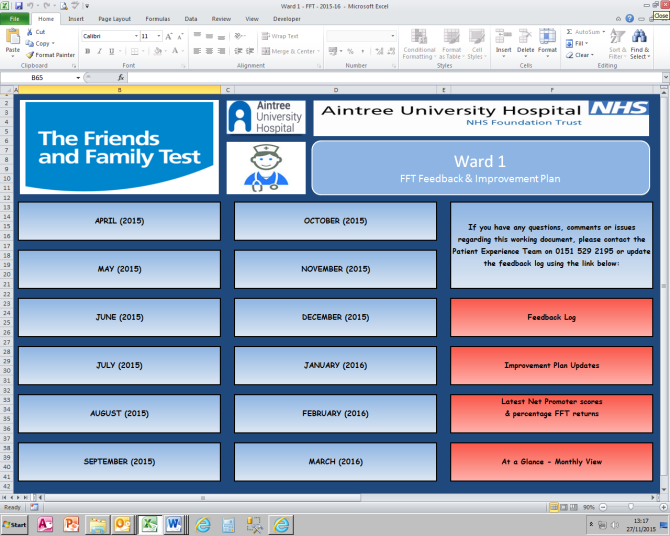Click the Orientation icon
Image resolution: width=670 pixels, height=536 pixels.
[239, 36]
